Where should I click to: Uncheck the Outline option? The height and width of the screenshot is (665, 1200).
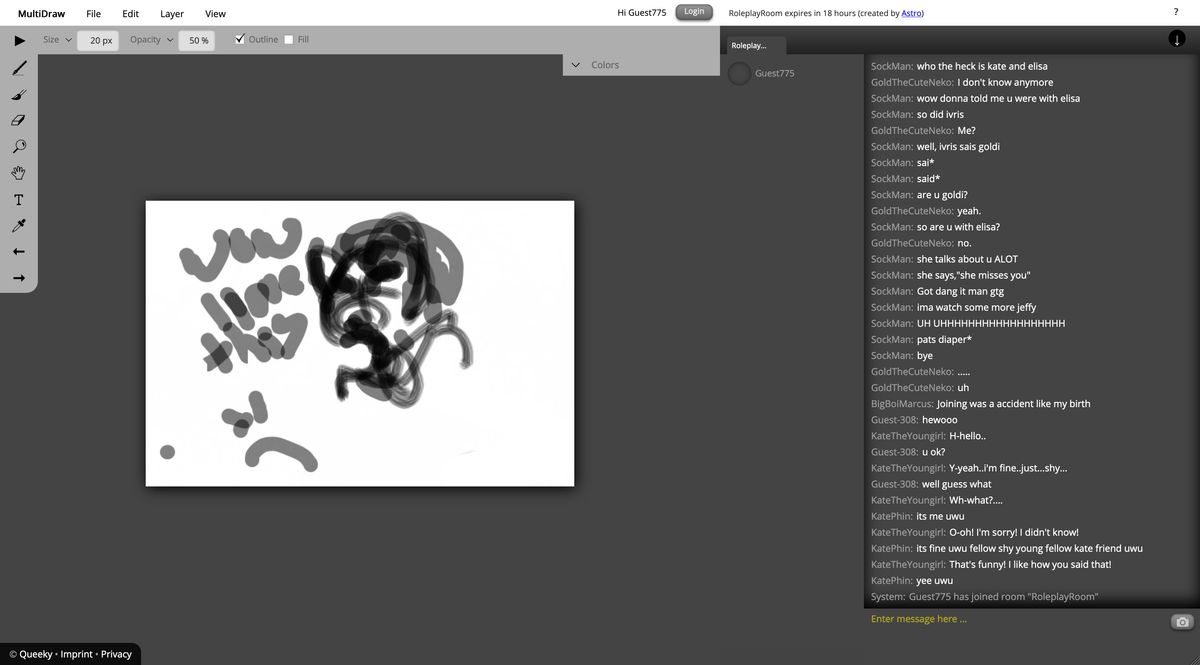tap(239, 39)
